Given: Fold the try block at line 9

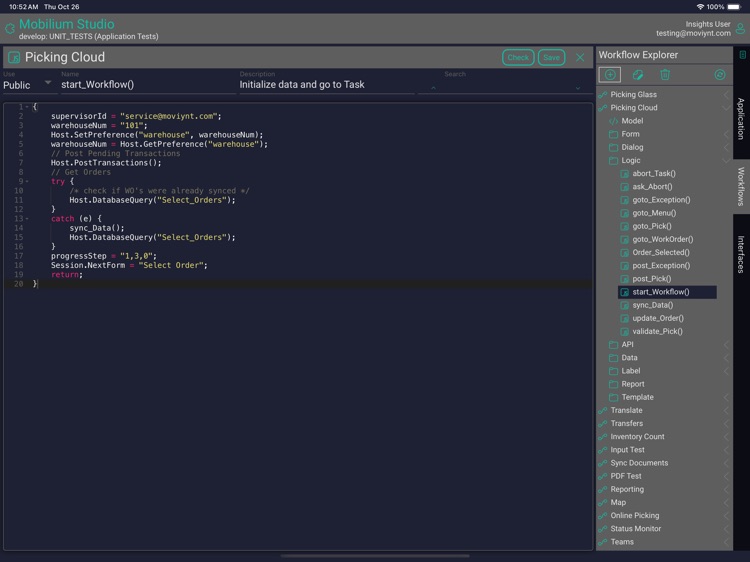Looking at the screenshot, I should pyautogui.click(x=27, y=182).
